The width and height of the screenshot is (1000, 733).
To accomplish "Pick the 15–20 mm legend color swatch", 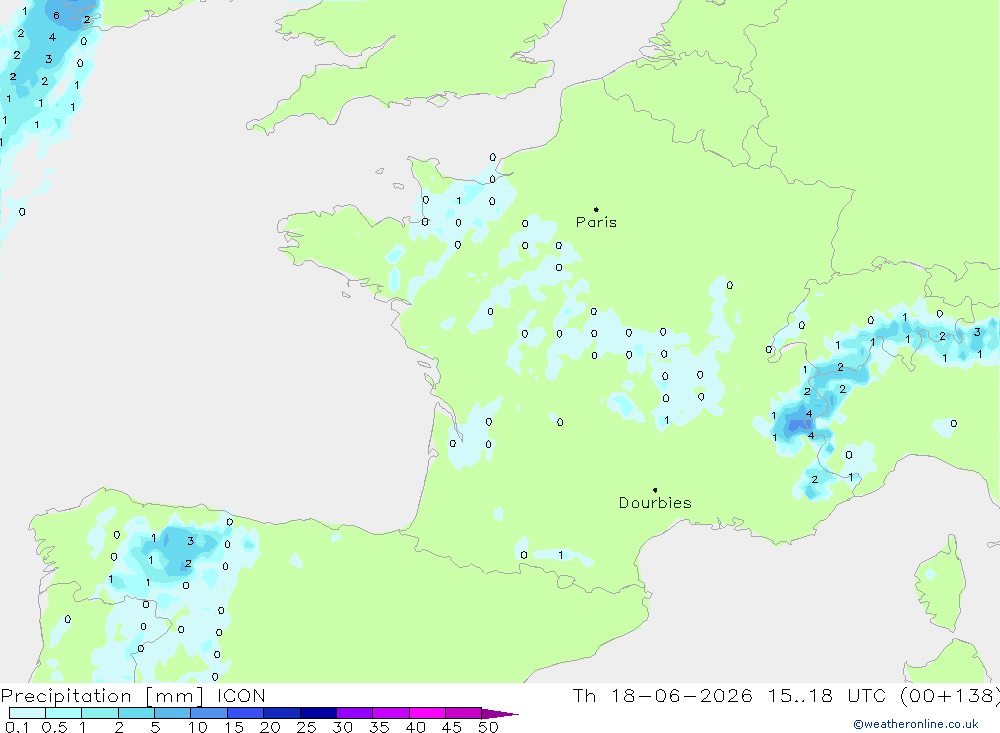I will point(246,713).
